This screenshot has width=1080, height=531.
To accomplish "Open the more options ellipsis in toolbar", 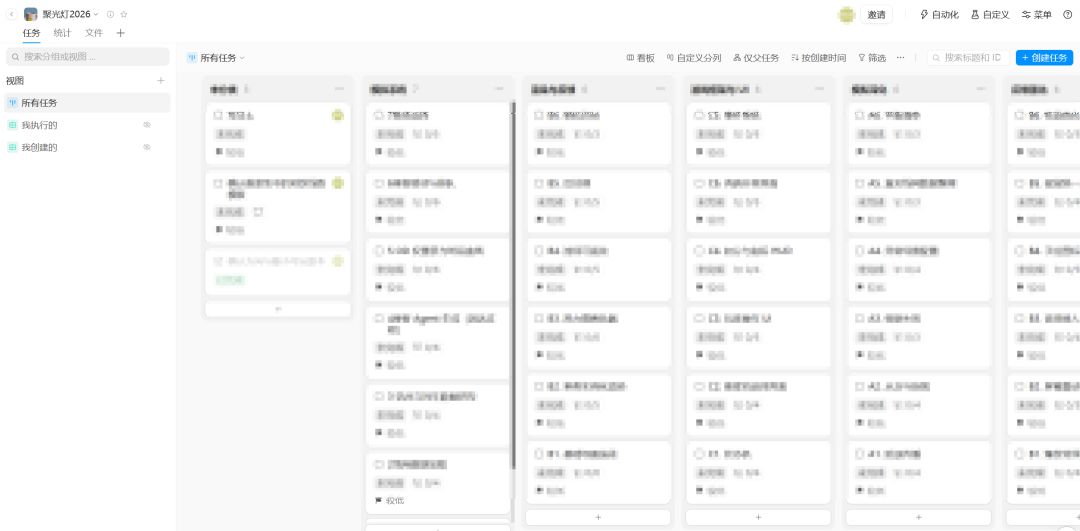I will pos(900,58).
